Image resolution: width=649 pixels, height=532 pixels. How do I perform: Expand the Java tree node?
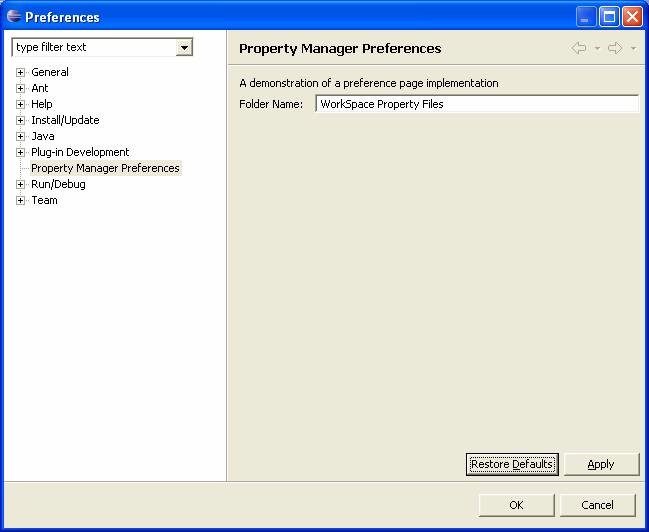pyautogui.click(x=20, y=137)
